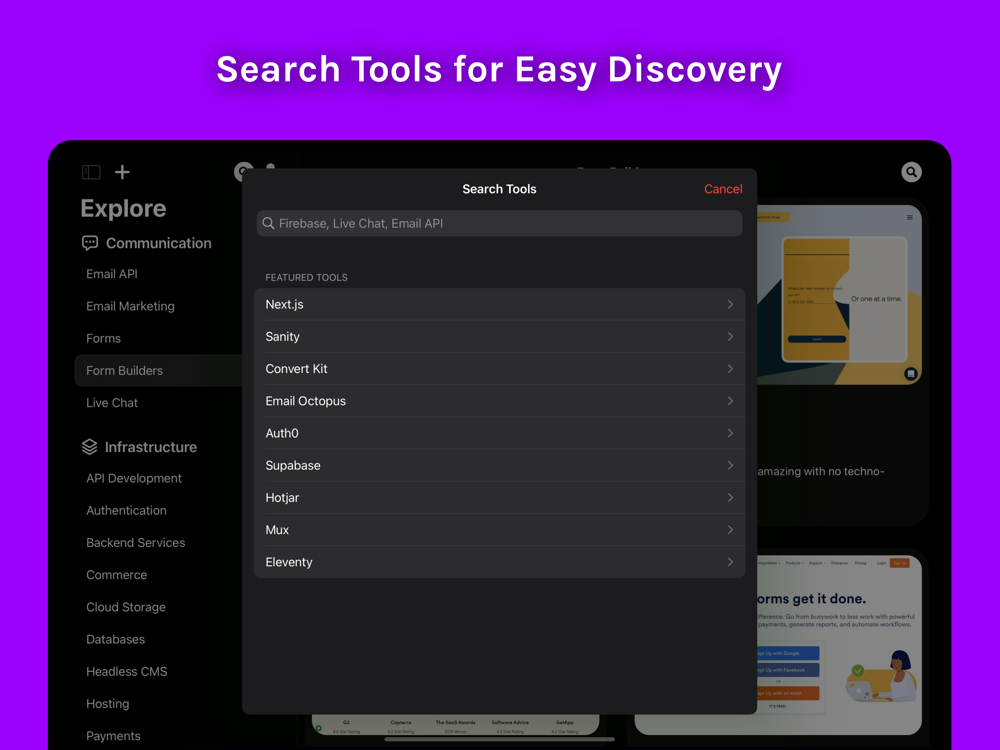This screenshot has height=750, width=1000.
Task: Open Payments category
Action: click(x=113, y=736)
